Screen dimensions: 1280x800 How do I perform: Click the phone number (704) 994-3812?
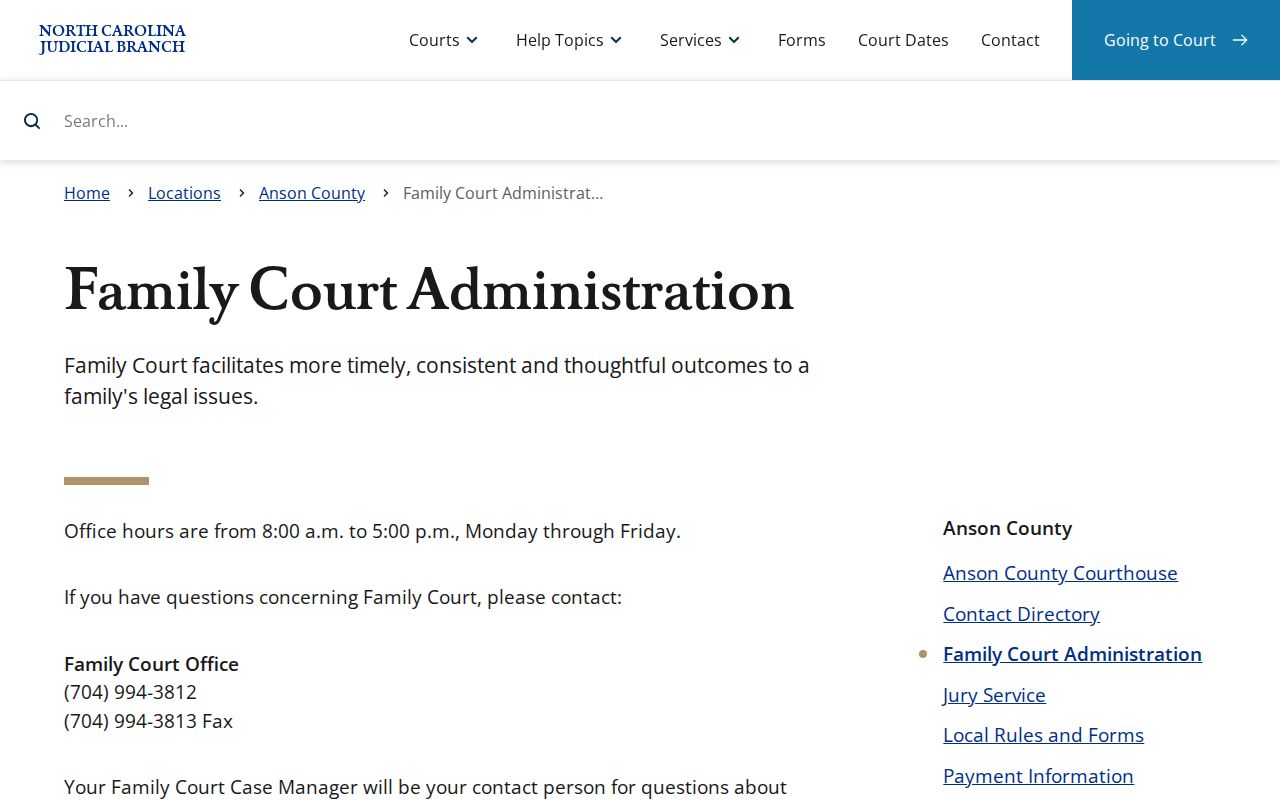click(130, 692)
